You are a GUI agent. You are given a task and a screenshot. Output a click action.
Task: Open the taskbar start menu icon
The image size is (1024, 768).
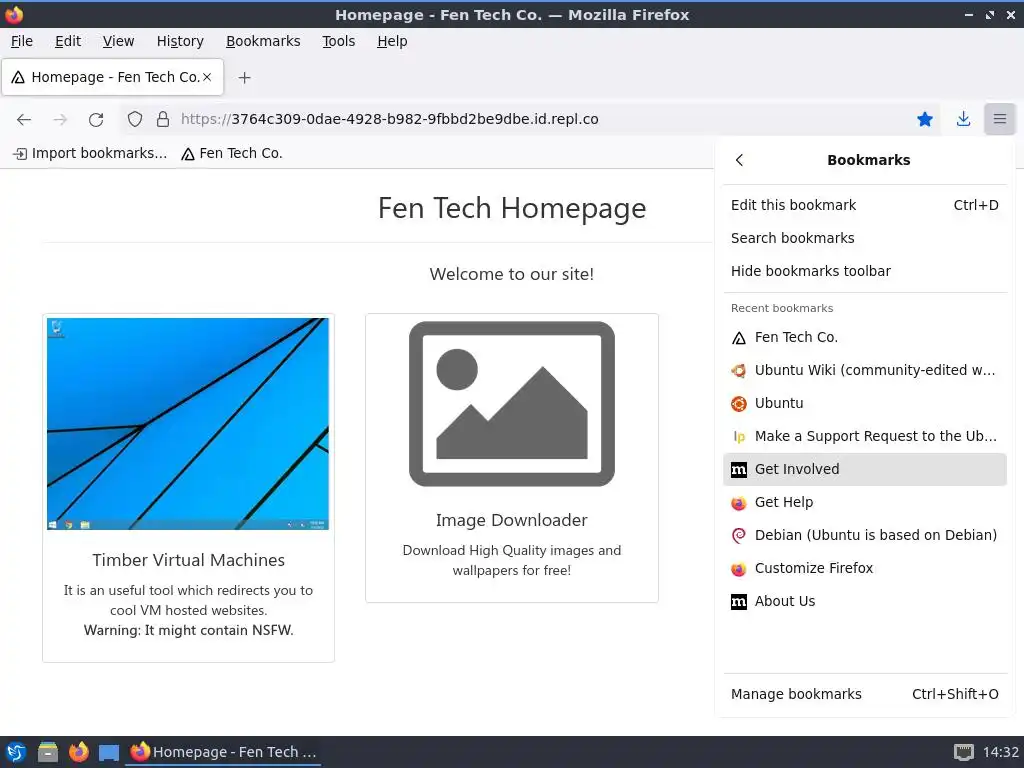[16, 752]
